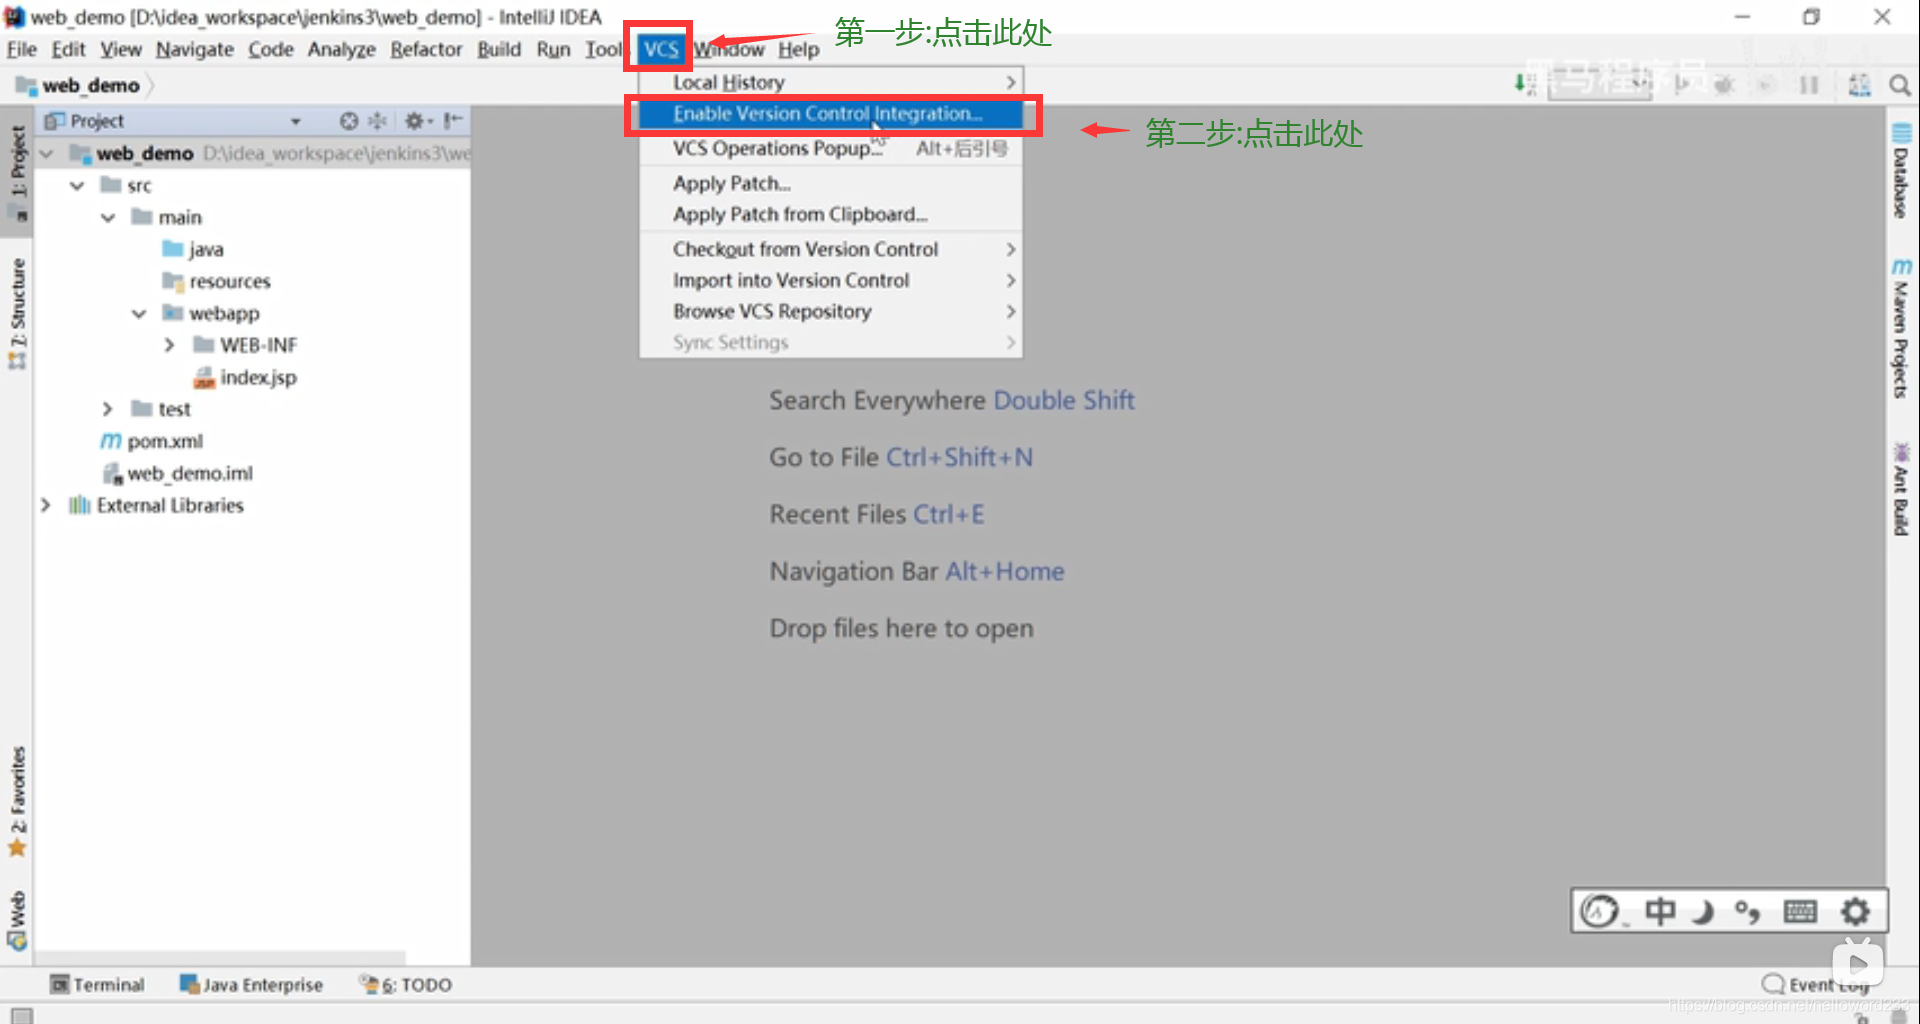1920x1024 pixels.
Task: Expand Browse VCS Repository submenu
Action: click(x=831, y=311)
